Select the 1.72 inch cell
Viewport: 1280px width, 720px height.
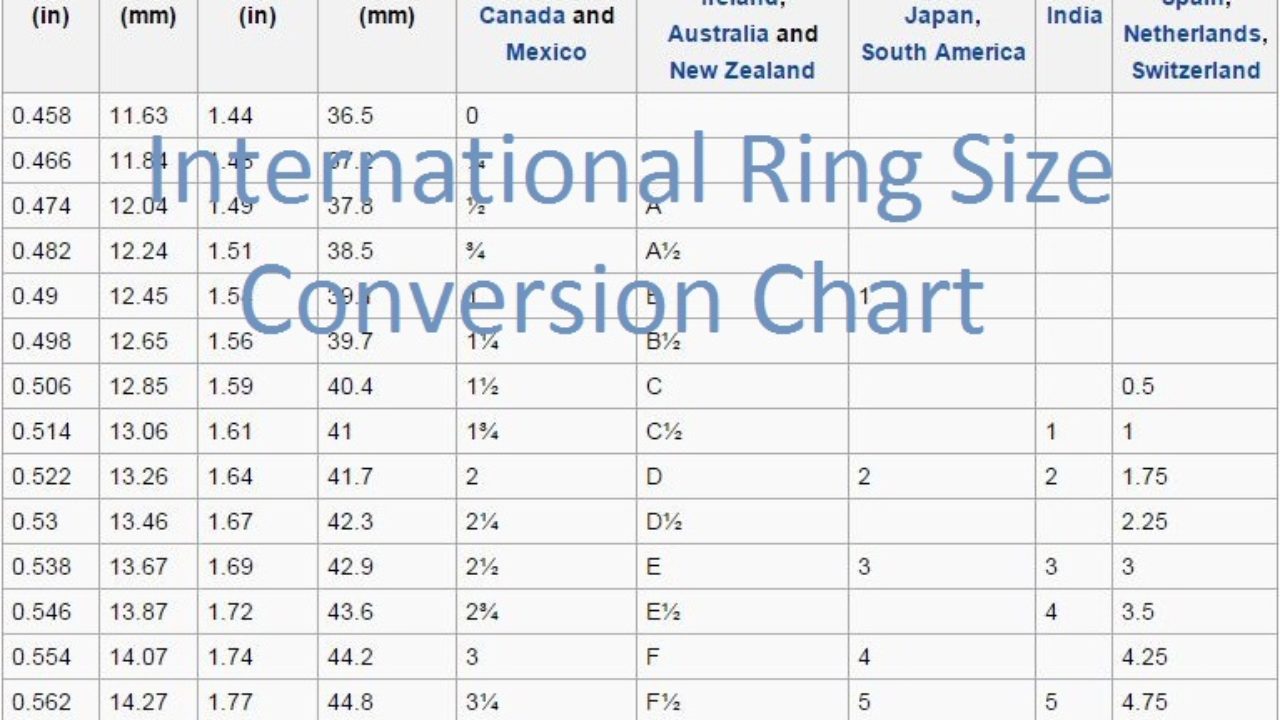257,612
